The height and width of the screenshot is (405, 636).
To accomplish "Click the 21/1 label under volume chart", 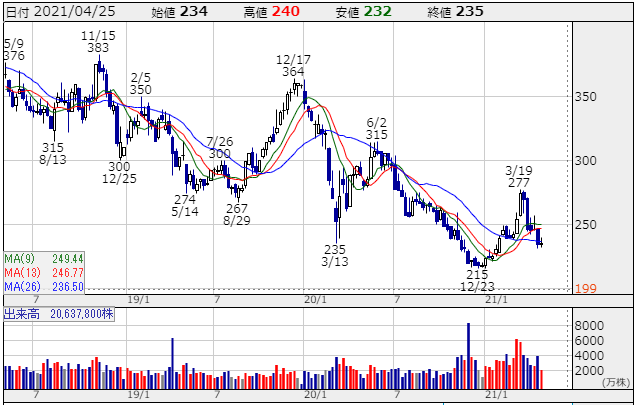I will pyautogui.click(x=496, y=394).
